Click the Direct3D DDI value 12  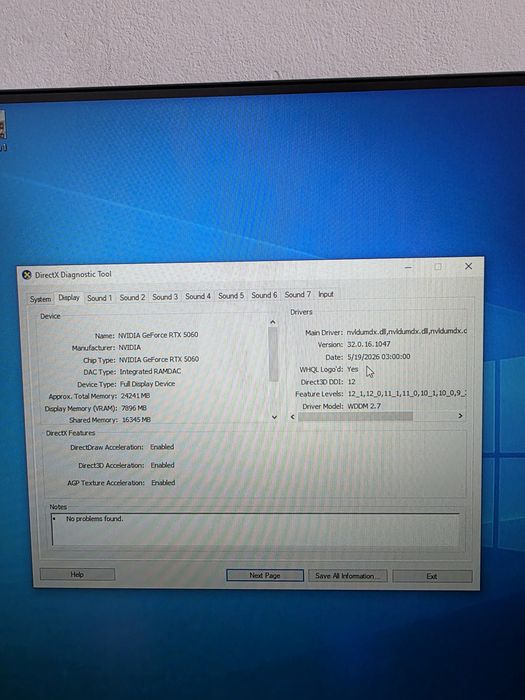click(352, 382)
